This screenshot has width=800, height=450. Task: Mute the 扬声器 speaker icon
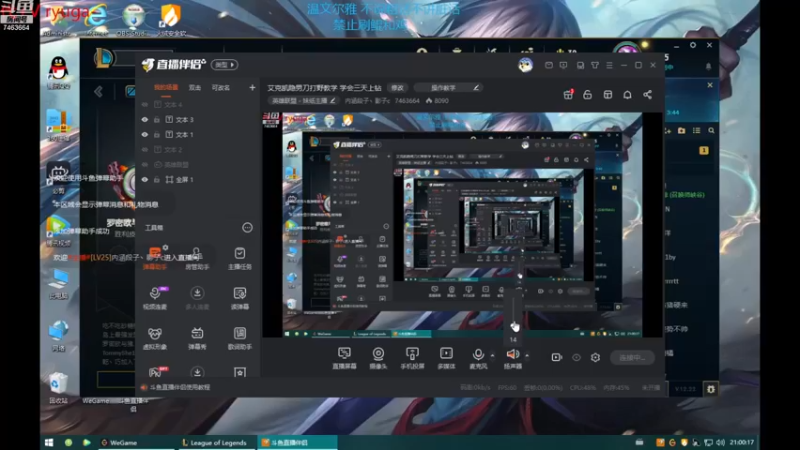(512, 354)
